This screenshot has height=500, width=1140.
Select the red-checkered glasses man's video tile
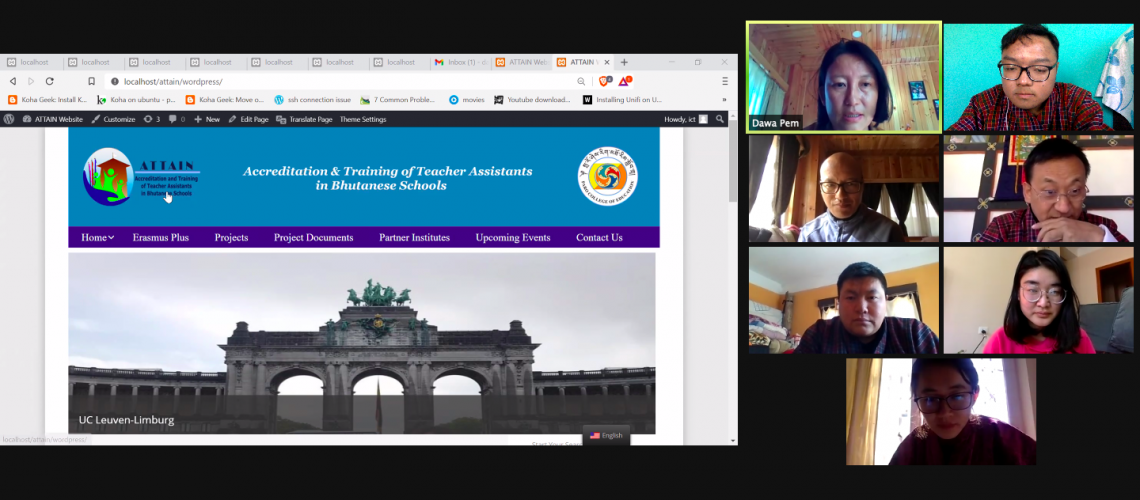[x=1038, y=77]
